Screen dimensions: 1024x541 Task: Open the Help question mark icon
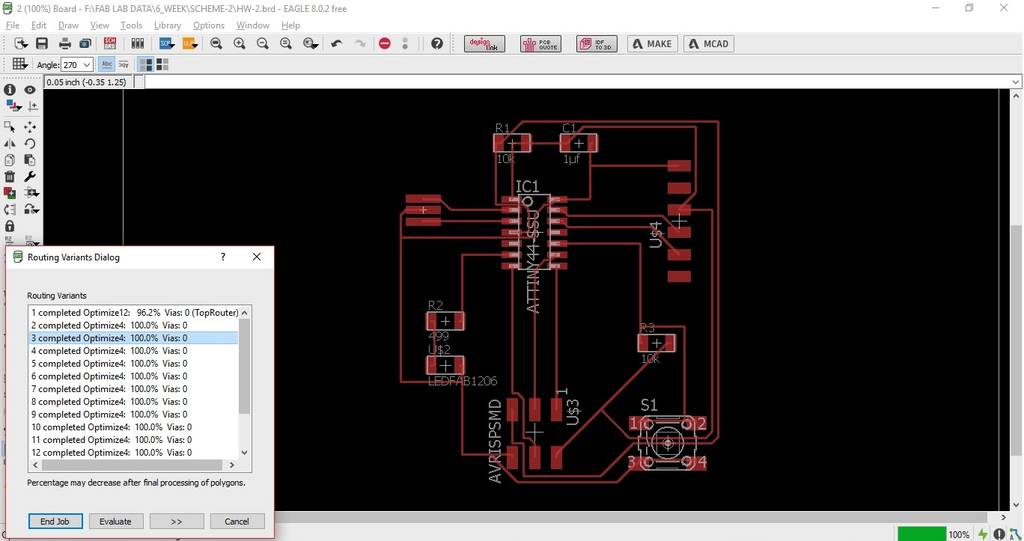point(437,44)
